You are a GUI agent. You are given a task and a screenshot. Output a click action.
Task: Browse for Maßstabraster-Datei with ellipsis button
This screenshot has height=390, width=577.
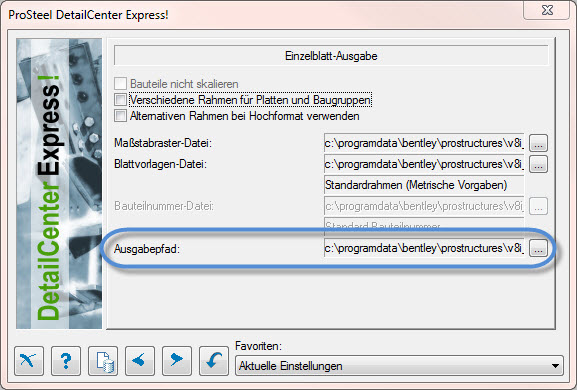click(538, 143)
